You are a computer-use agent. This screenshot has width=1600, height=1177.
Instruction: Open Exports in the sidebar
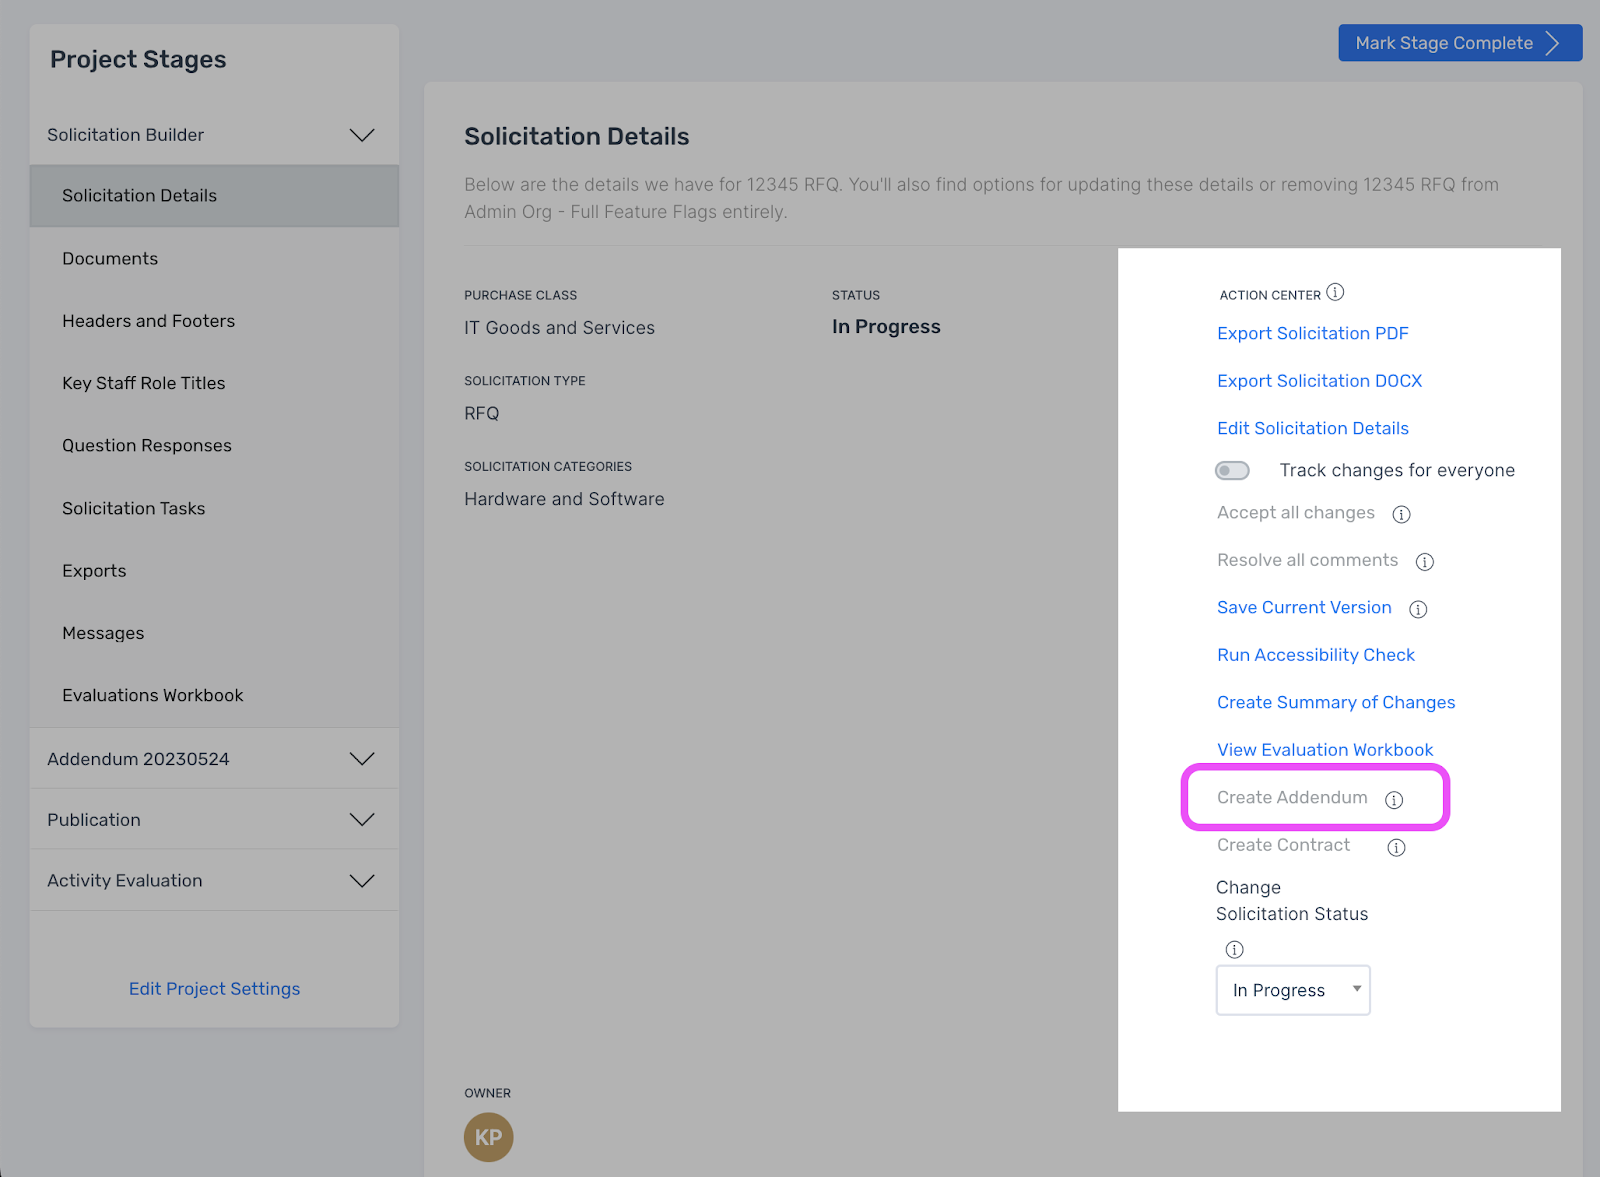tap(214, 571)
